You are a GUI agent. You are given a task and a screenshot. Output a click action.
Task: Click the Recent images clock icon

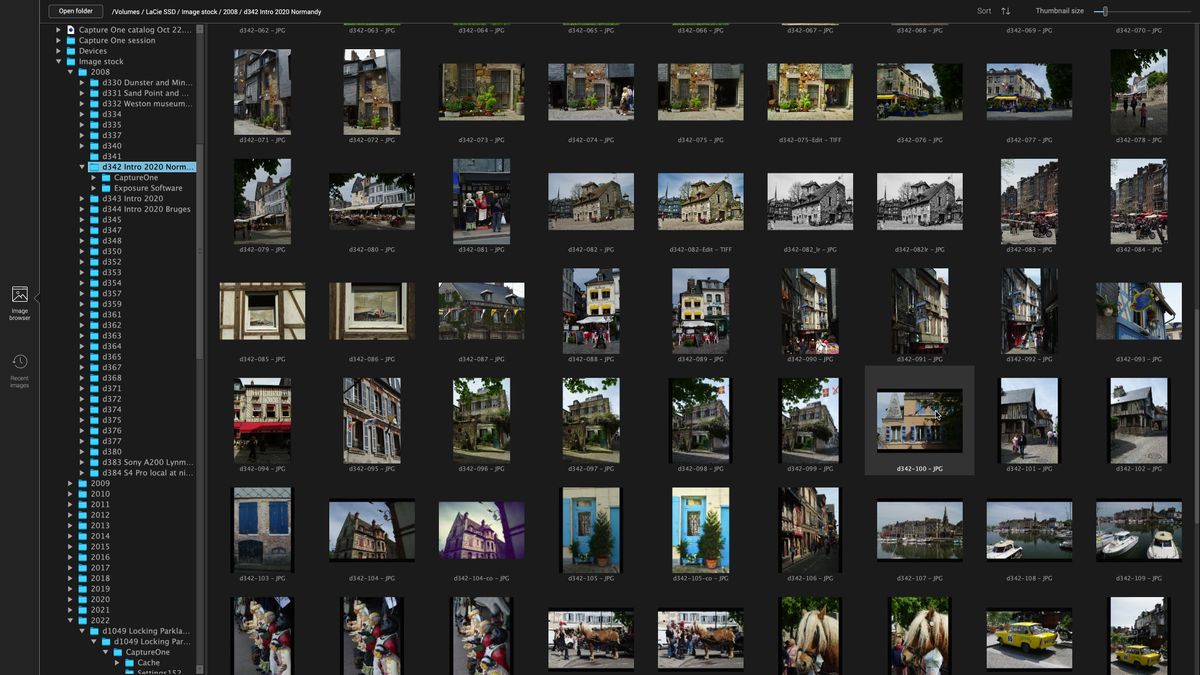click(20, 360)
